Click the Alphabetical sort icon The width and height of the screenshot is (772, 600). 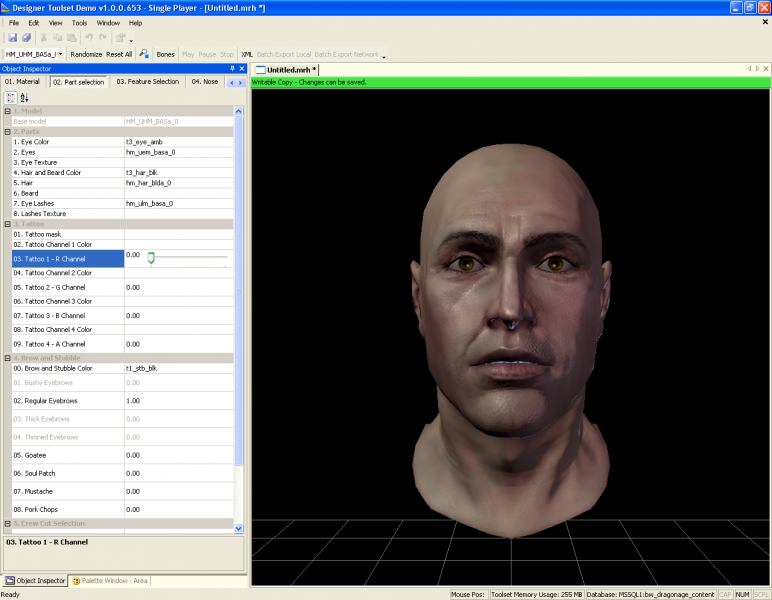click(24, 97)
